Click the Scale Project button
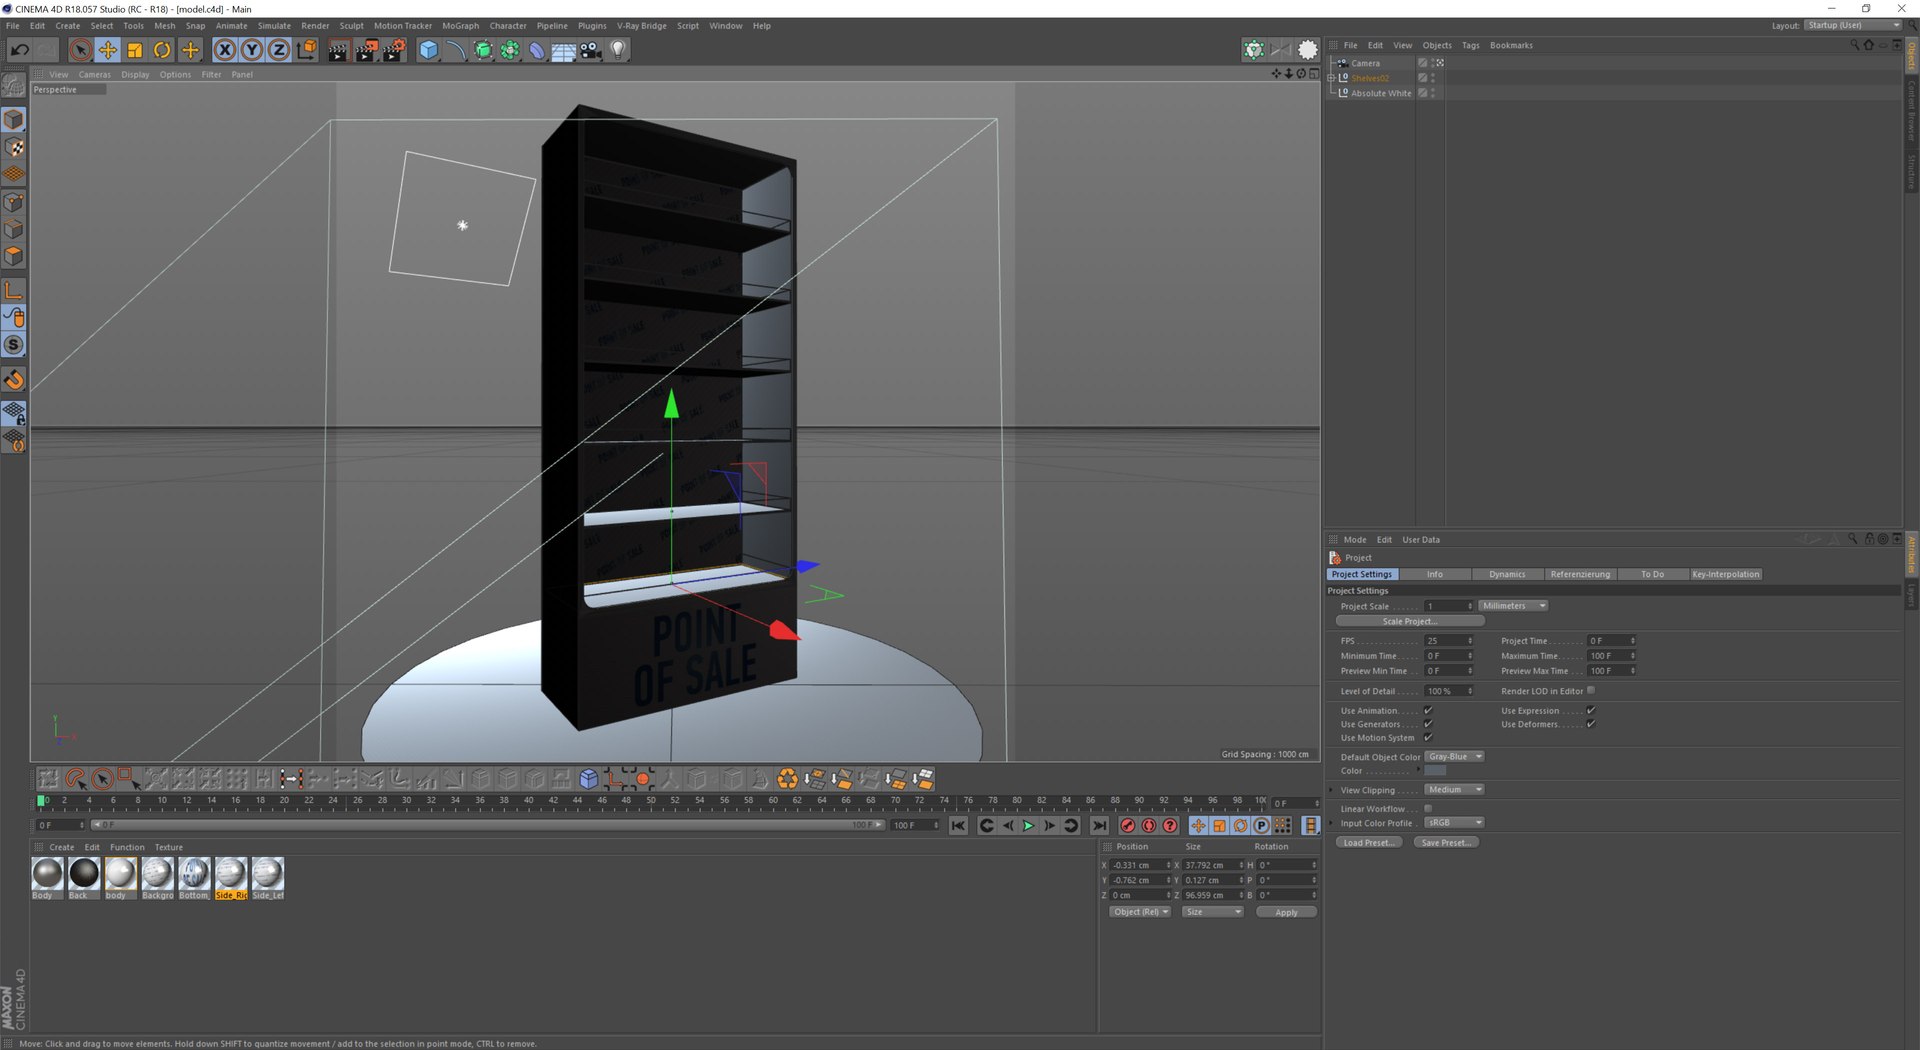 click(x=1410, y=622)
